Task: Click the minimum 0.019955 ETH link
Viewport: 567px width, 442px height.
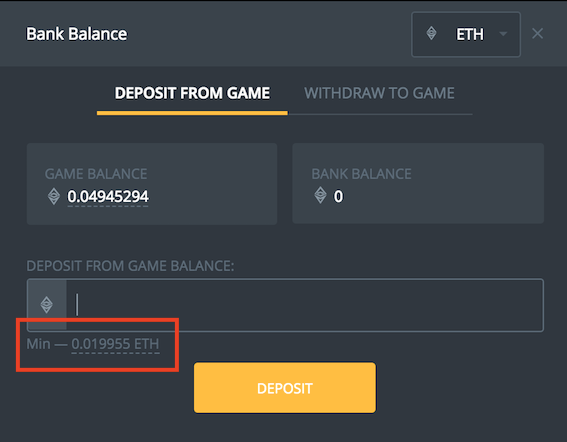Action: pos(115,344)
